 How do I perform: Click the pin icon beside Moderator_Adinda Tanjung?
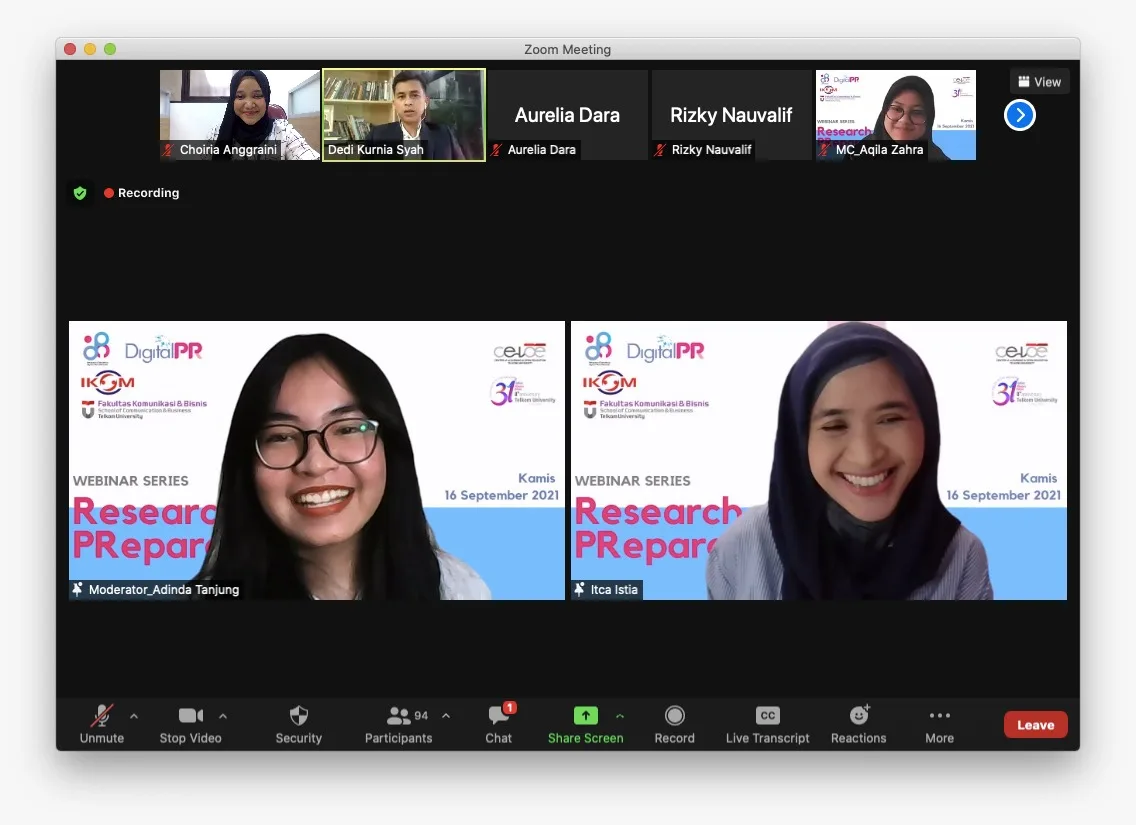(x=78, y=590)
